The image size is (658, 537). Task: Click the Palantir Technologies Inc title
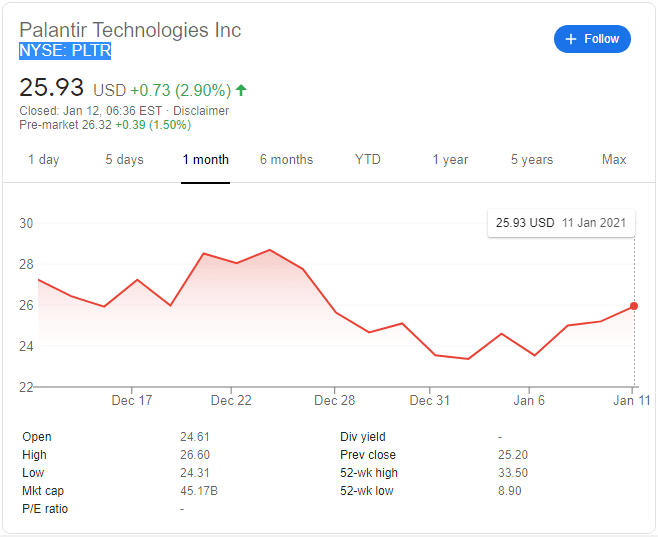130,30
